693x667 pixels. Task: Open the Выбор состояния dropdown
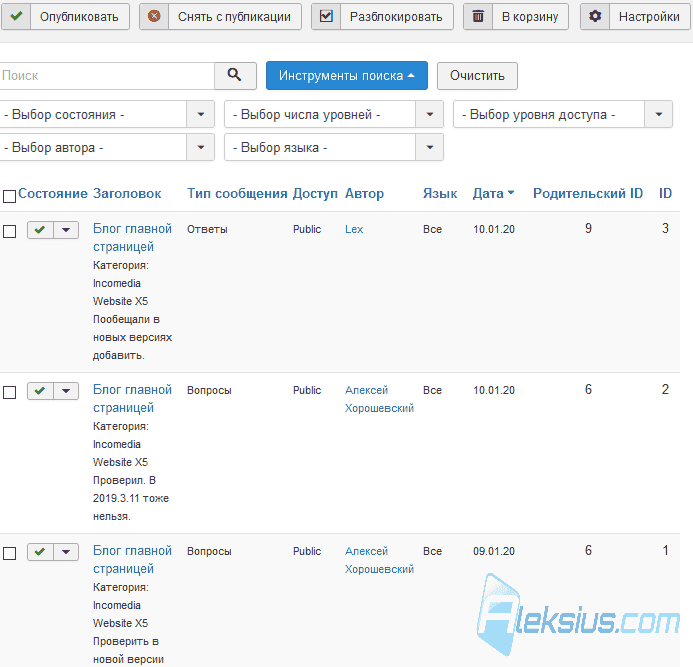(x=107, y=114)
